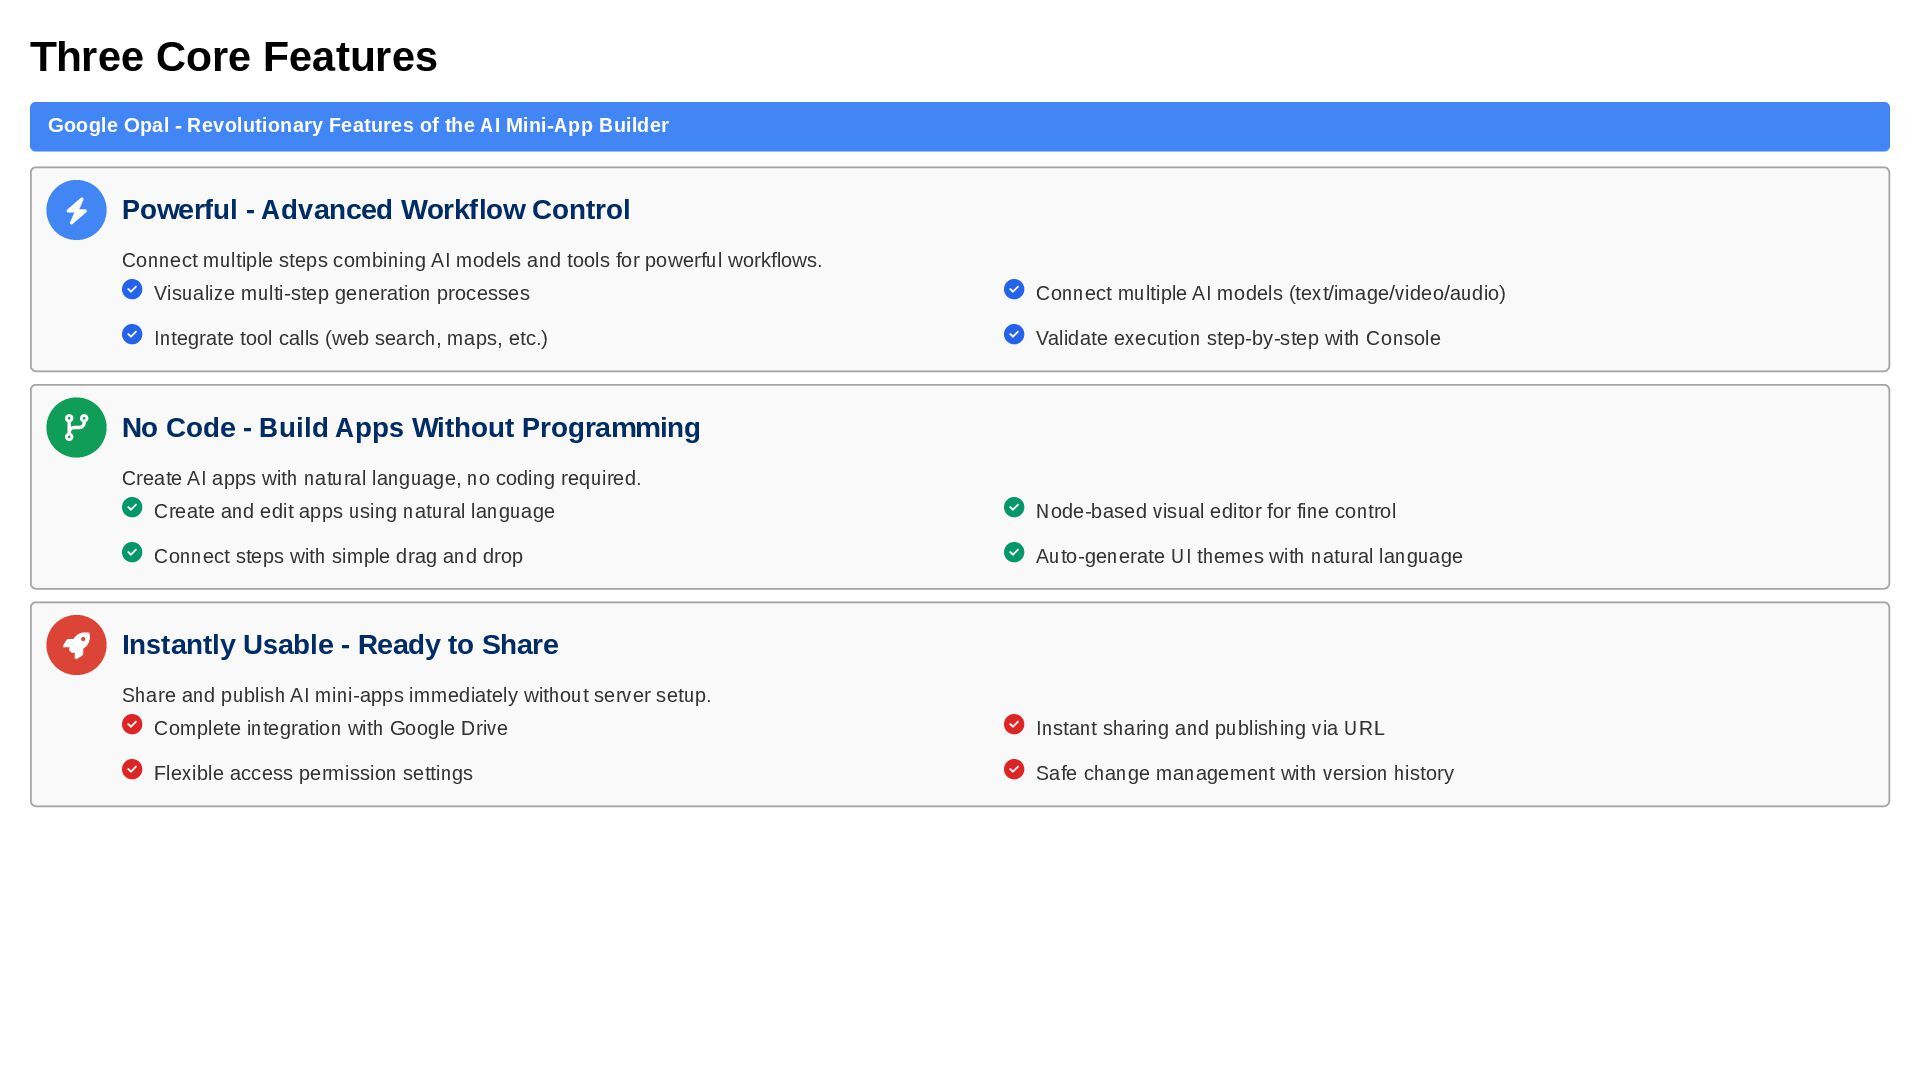Click checkmark beside Connect steps with drag and drop
The width and height of the screenshot is (1920, 1080).
[x=132, y=553]
